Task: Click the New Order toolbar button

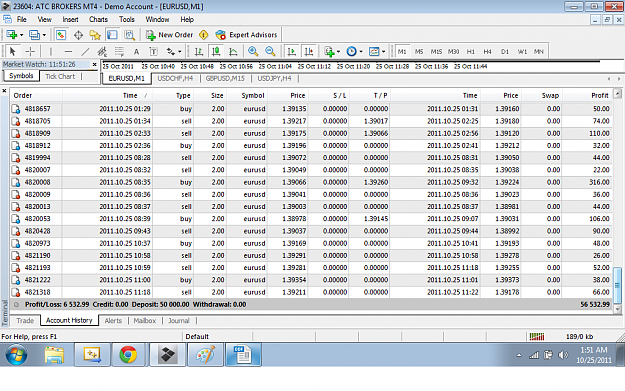Action: click(169, 35)
